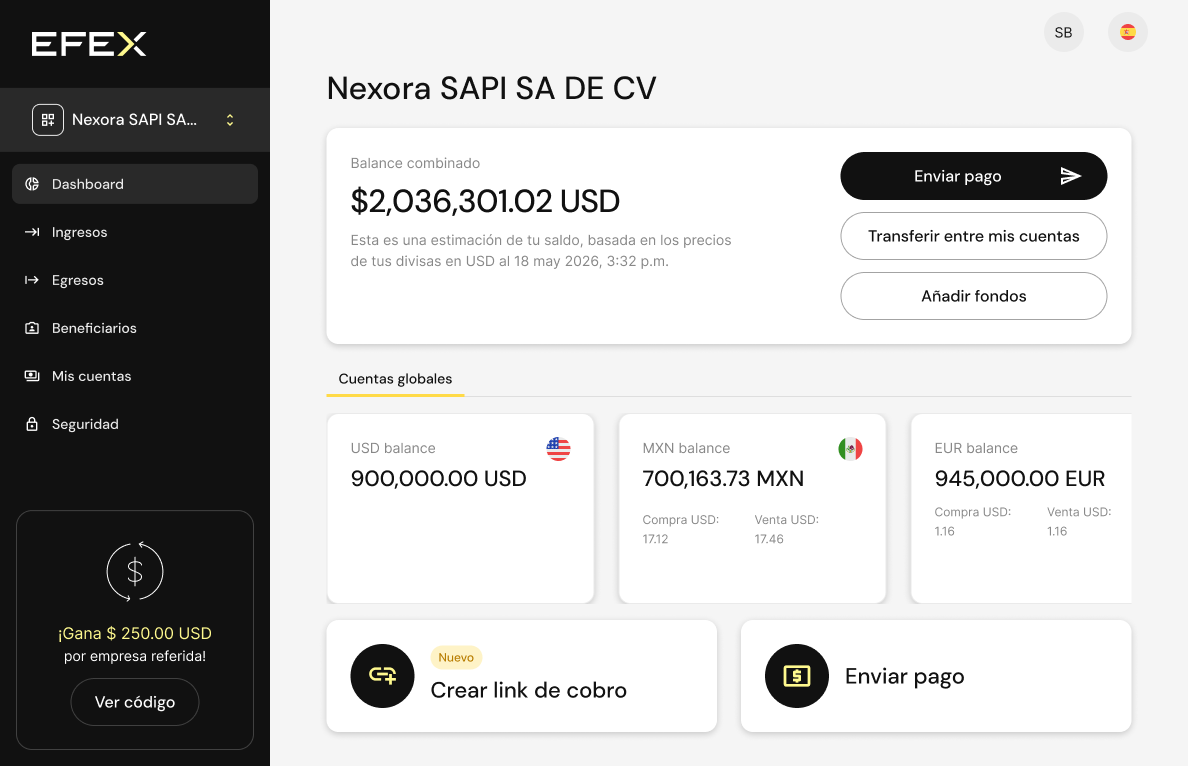
Task: Open the SB user avatar menu
Action: (x=1064, y=33)
